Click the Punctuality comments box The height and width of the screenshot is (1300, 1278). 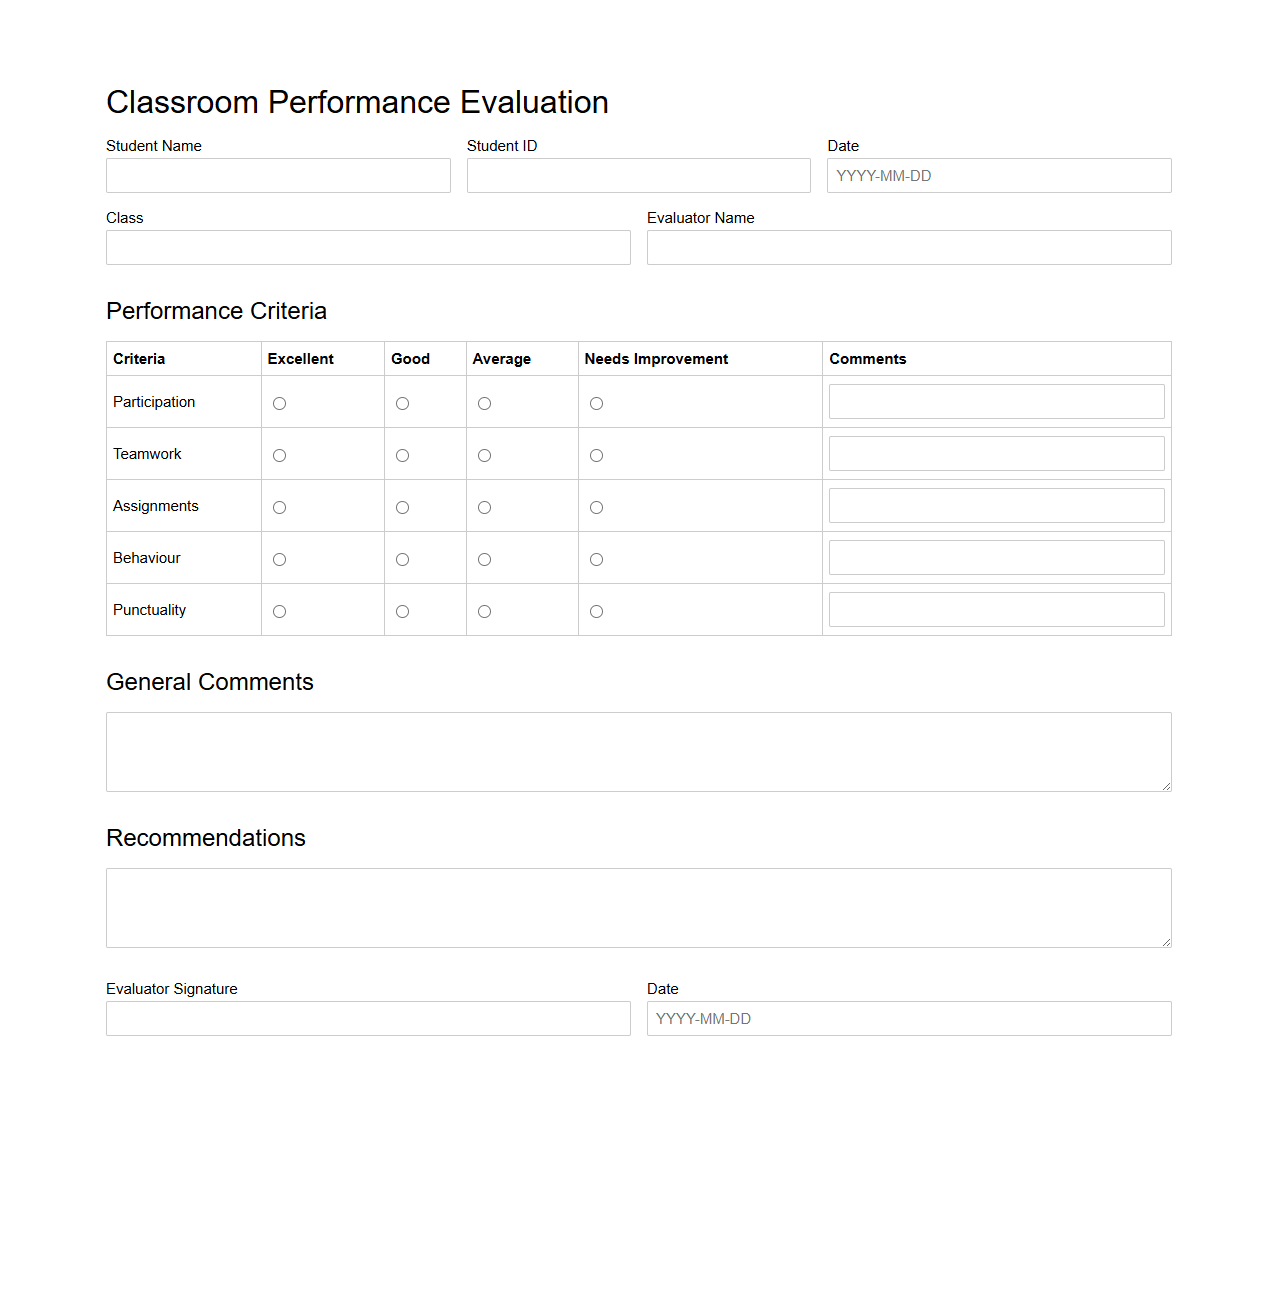pos(996,609)
